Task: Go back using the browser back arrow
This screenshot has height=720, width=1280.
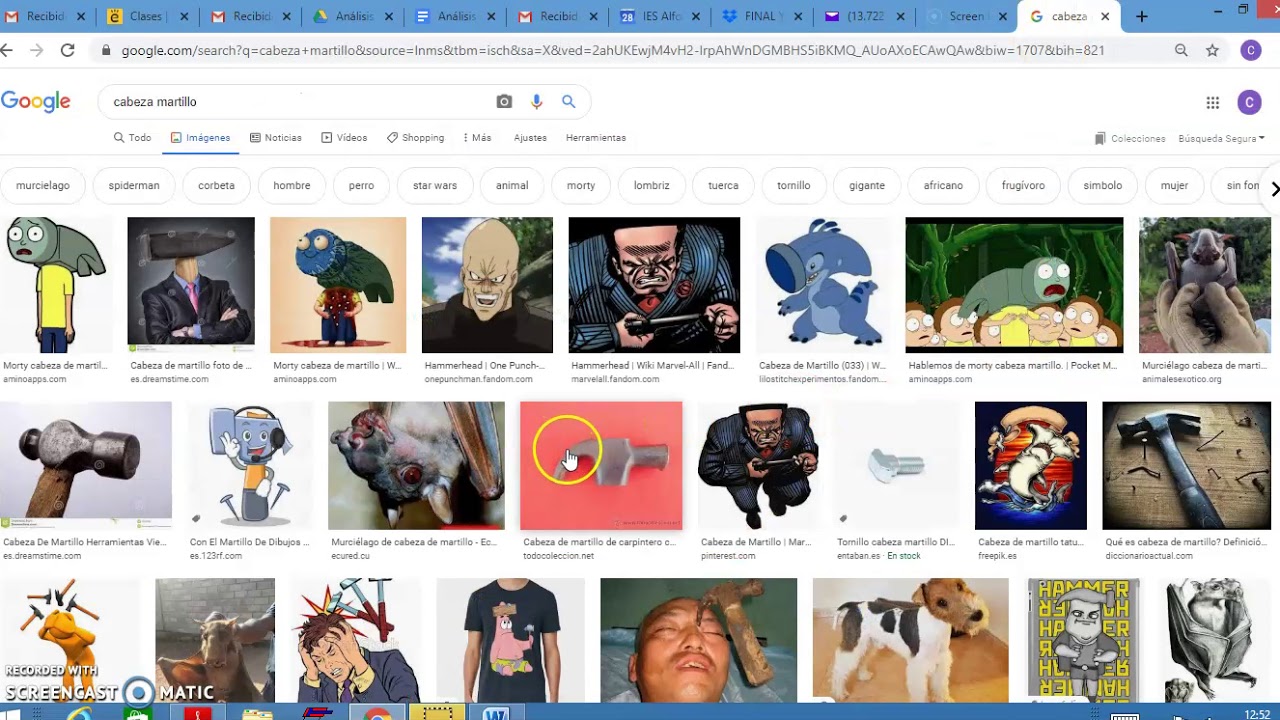Action: (8, 50)
